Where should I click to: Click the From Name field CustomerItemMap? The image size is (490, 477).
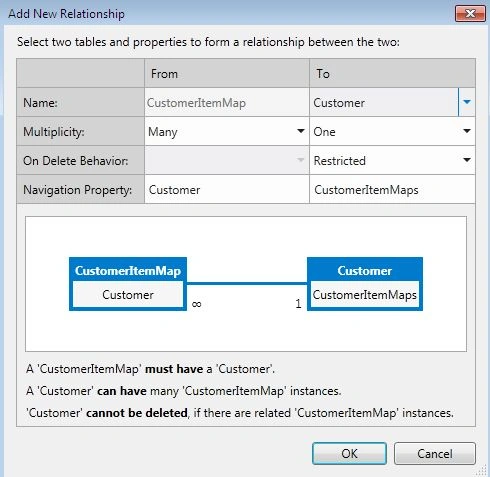[x=227, y=103]
